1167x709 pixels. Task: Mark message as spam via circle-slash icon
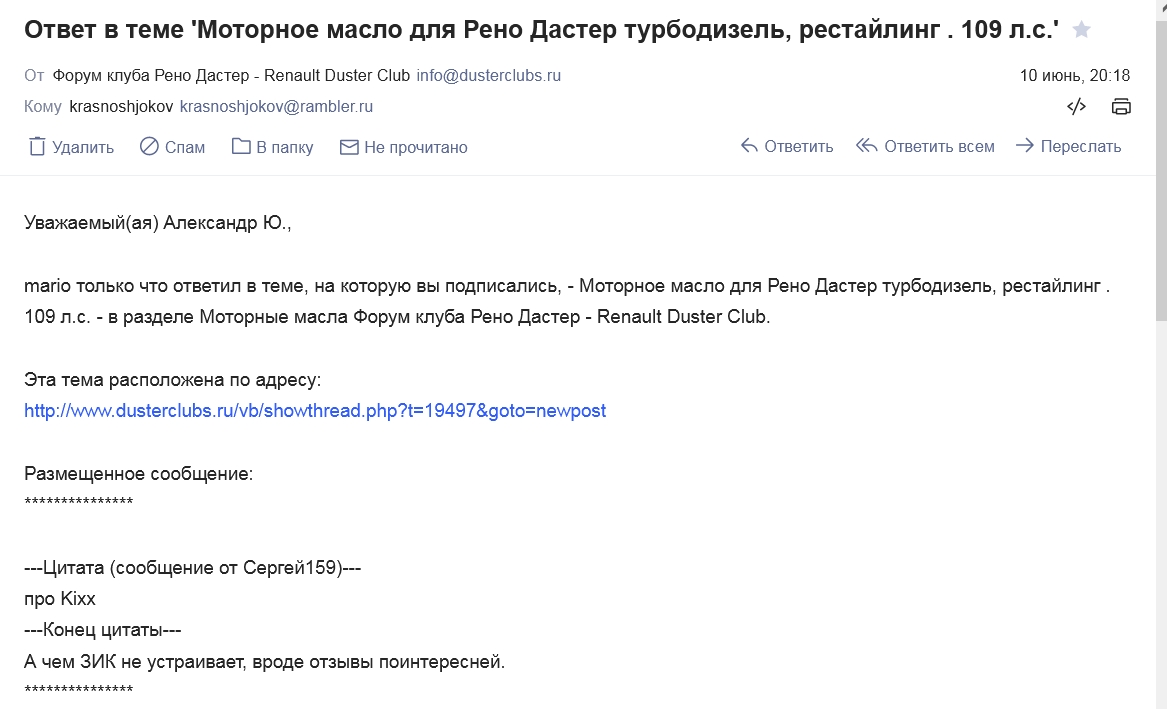click(149, 147)
